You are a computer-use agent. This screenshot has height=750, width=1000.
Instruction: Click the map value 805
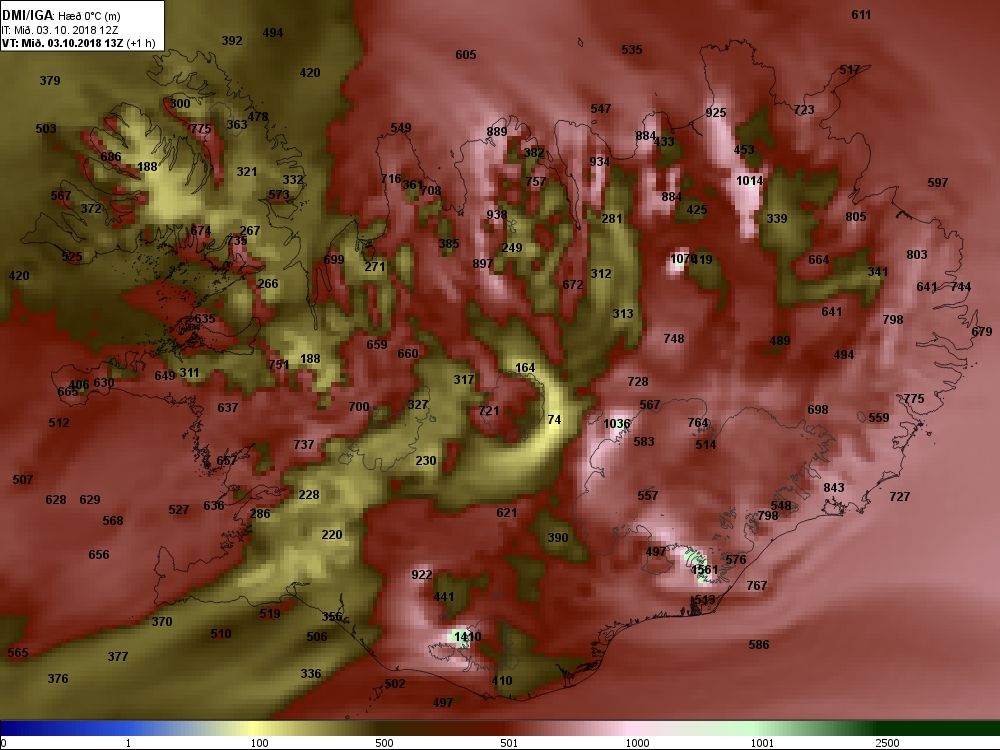point(856,216)
